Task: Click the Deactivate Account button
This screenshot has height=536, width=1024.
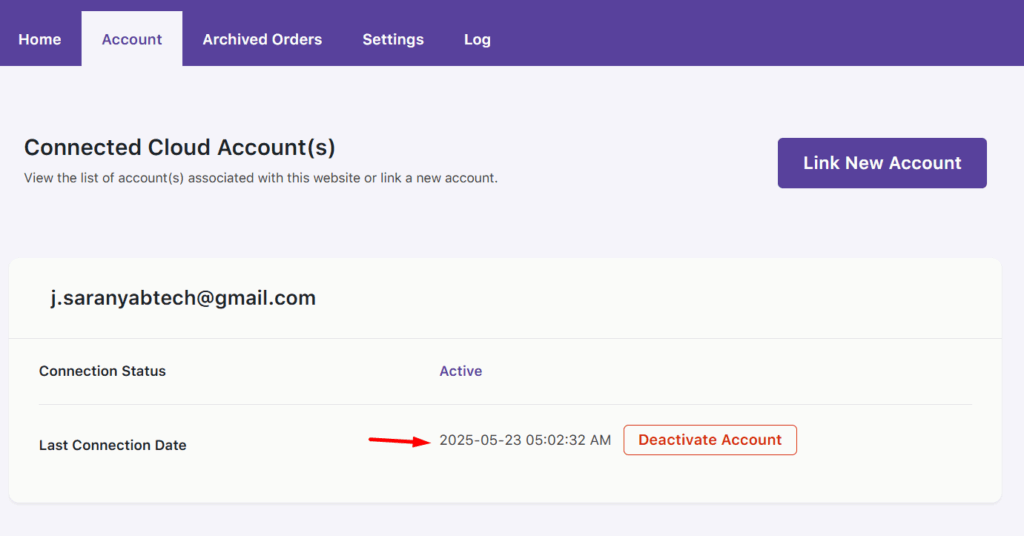Action: [710, 440]
